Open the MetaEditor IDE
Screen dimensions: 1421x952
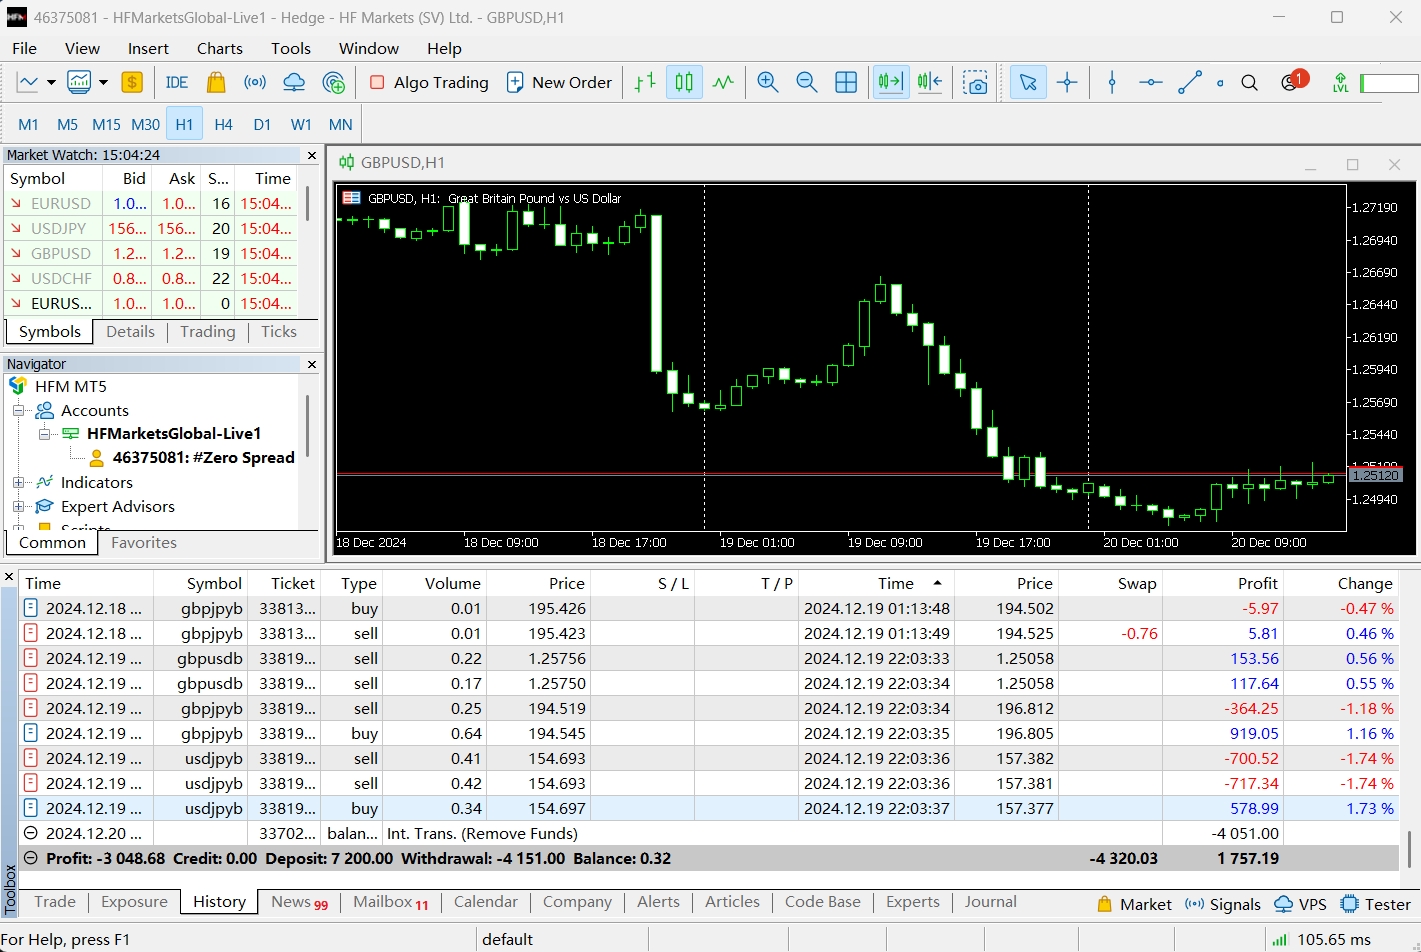click(x=177, y=83)
